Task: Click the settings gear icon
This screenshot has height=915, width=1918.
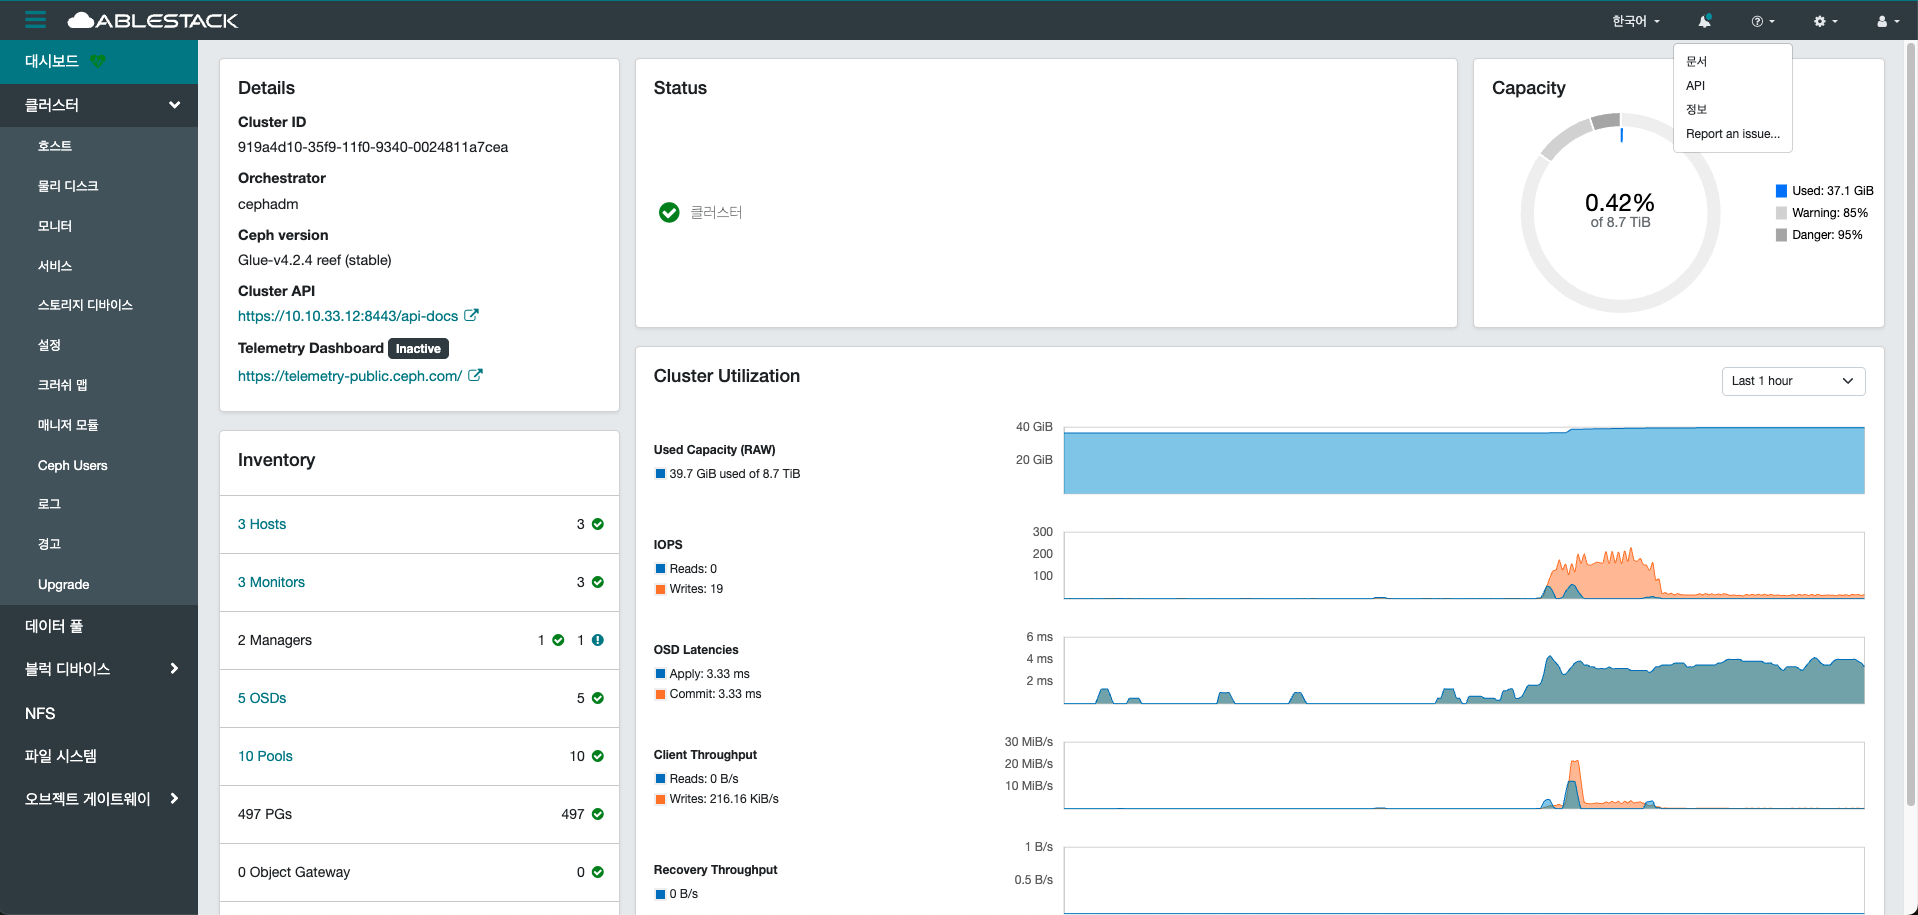Action: [1825, 21]
